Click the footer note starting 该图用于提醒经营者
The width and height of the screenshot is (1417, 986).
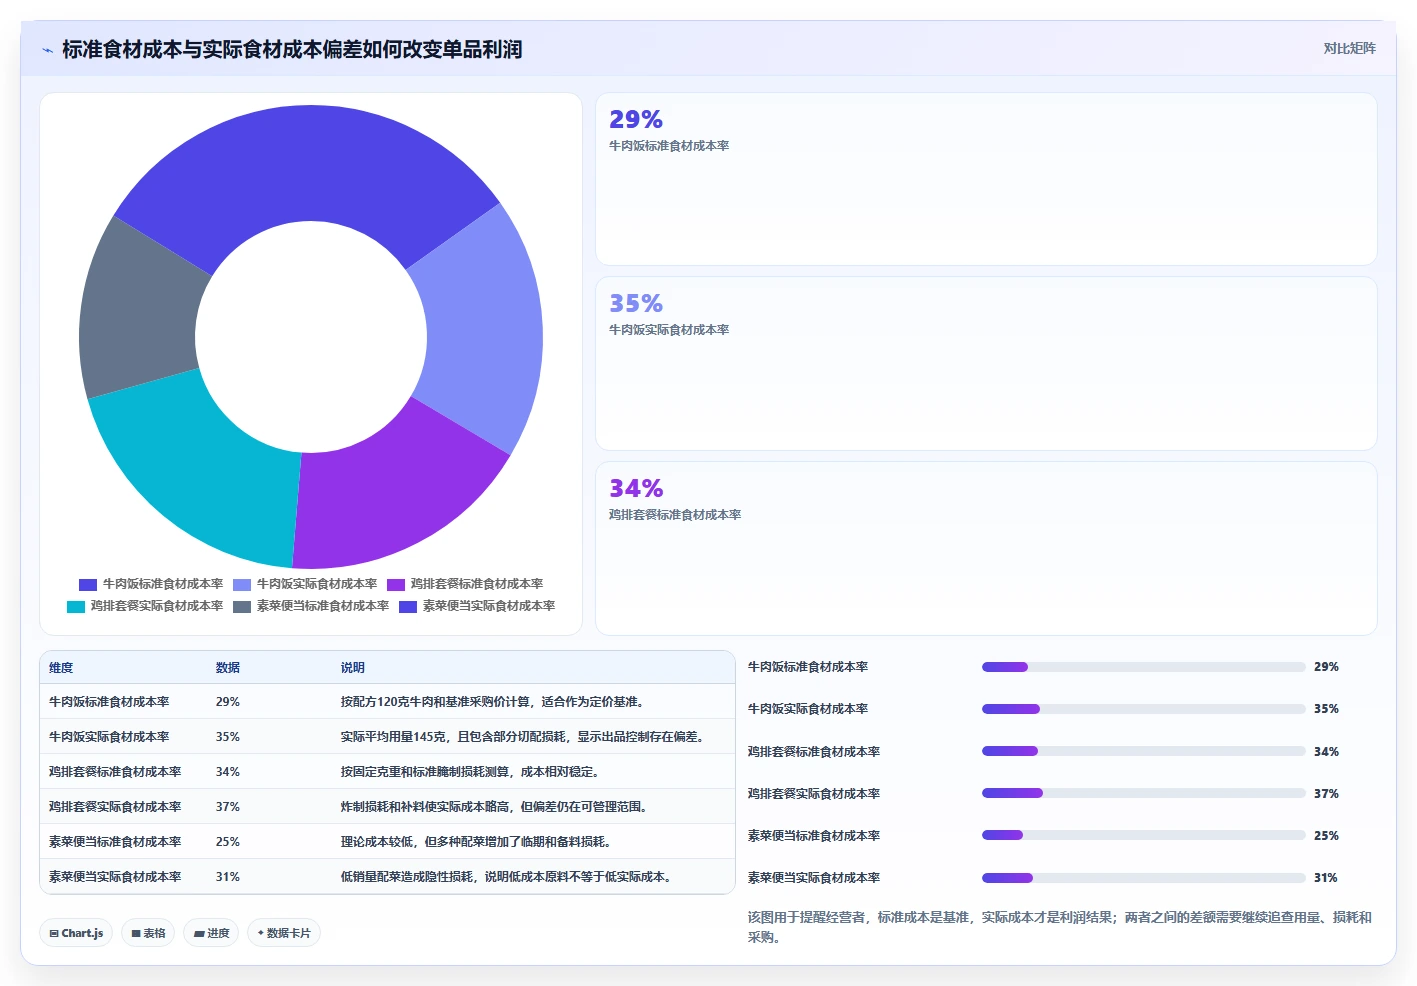pyautogui.click(x=1060, y=927)
